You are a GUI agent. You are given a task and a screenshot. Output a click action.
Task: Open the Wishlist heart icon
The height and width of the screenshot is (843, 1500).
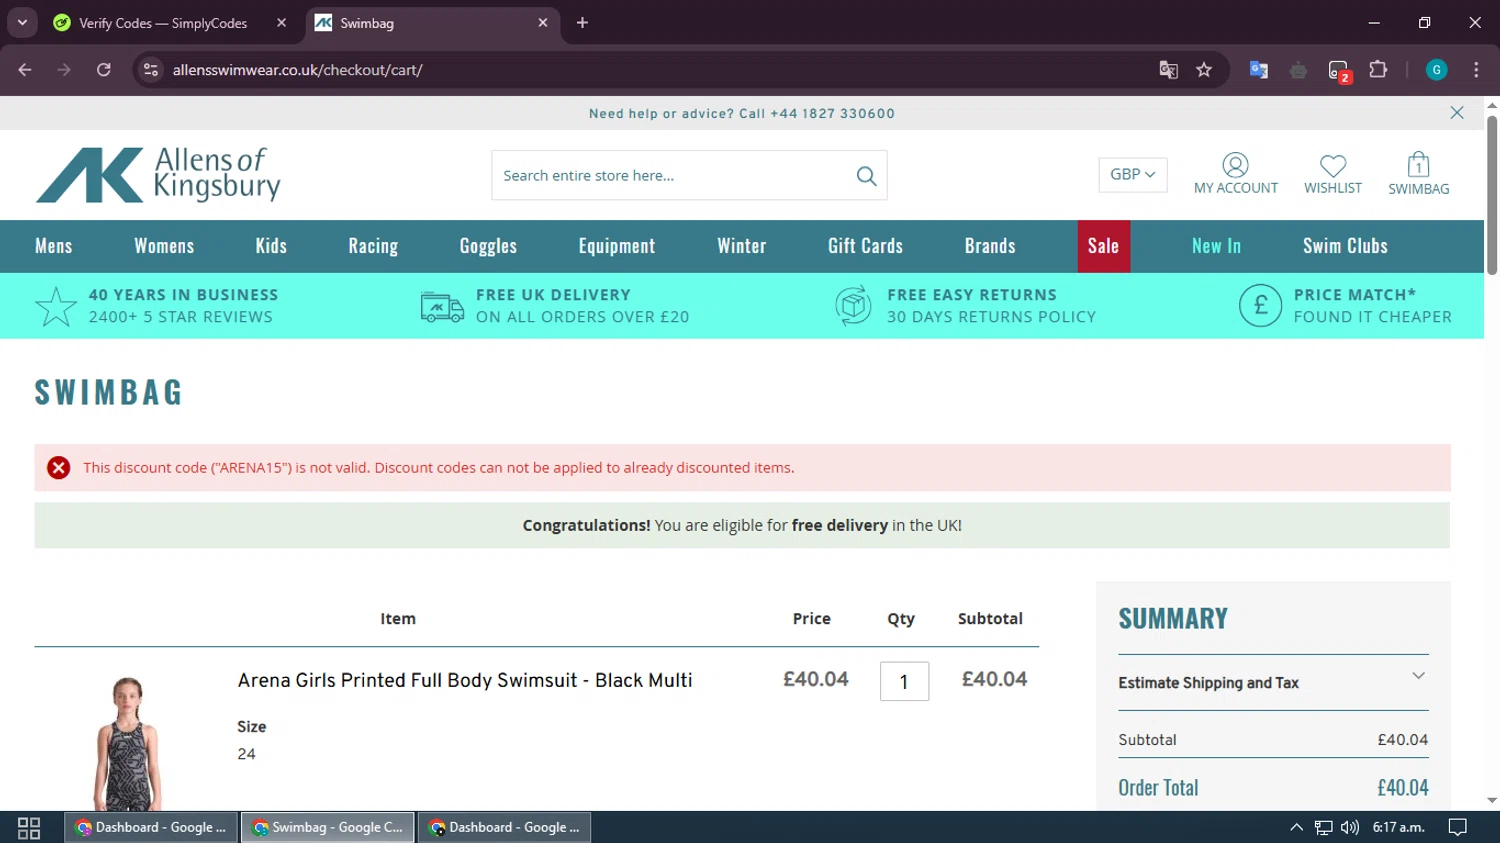pyautogui.click(x=1332, y=165)
